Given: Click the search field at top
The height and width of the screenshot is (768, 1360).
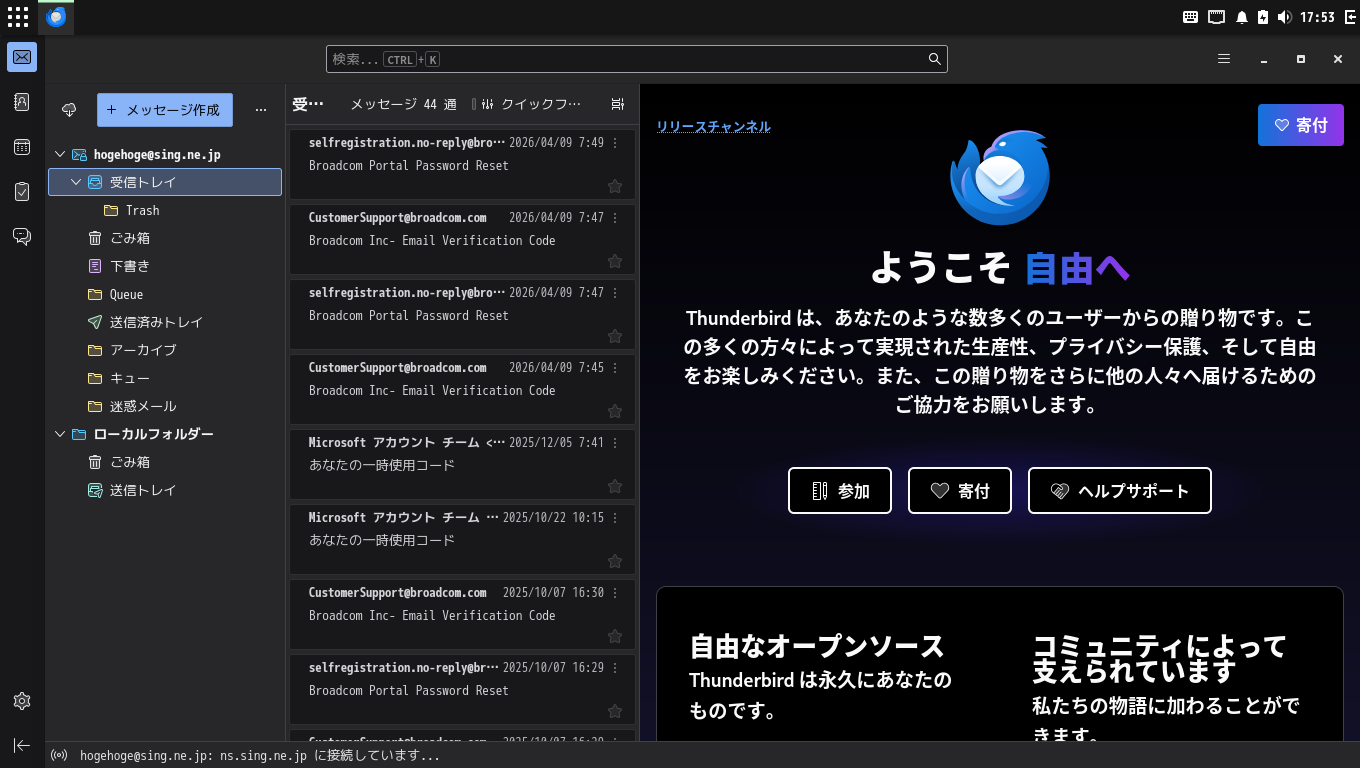Looking at the screenshot, I should coord(636,59).
